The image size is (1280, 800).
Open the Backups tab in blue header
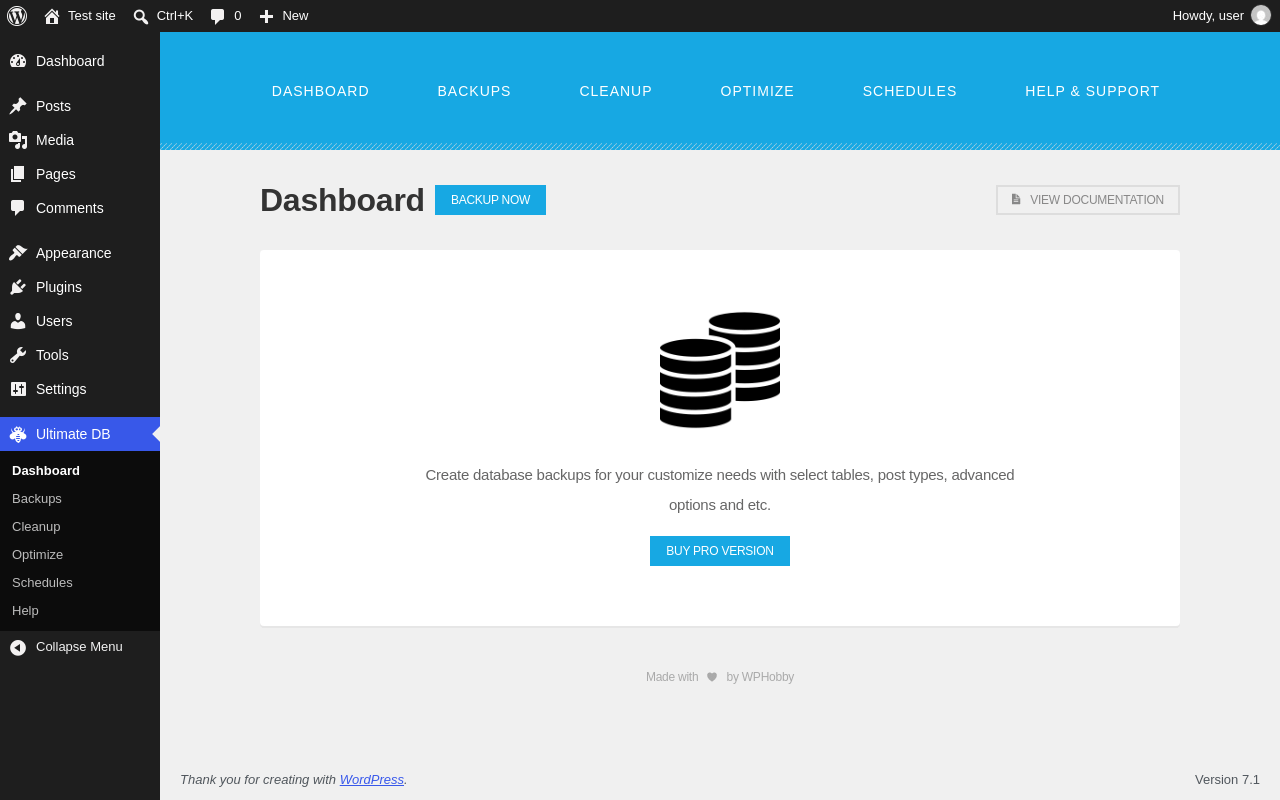[474, 91]
